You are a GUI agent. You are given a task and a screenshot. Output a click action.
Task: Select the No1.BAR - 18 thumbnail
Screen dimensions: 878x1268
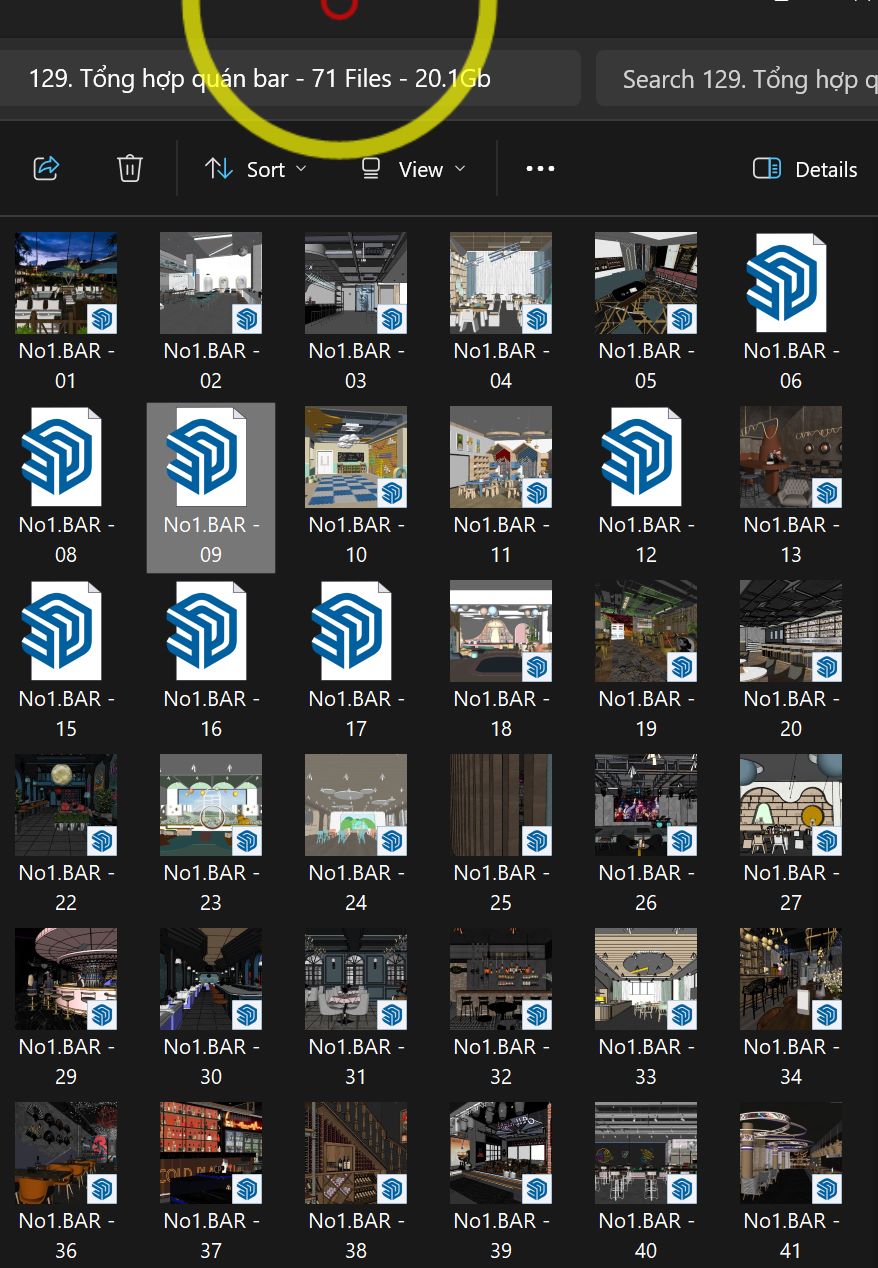tap(501, 631)
